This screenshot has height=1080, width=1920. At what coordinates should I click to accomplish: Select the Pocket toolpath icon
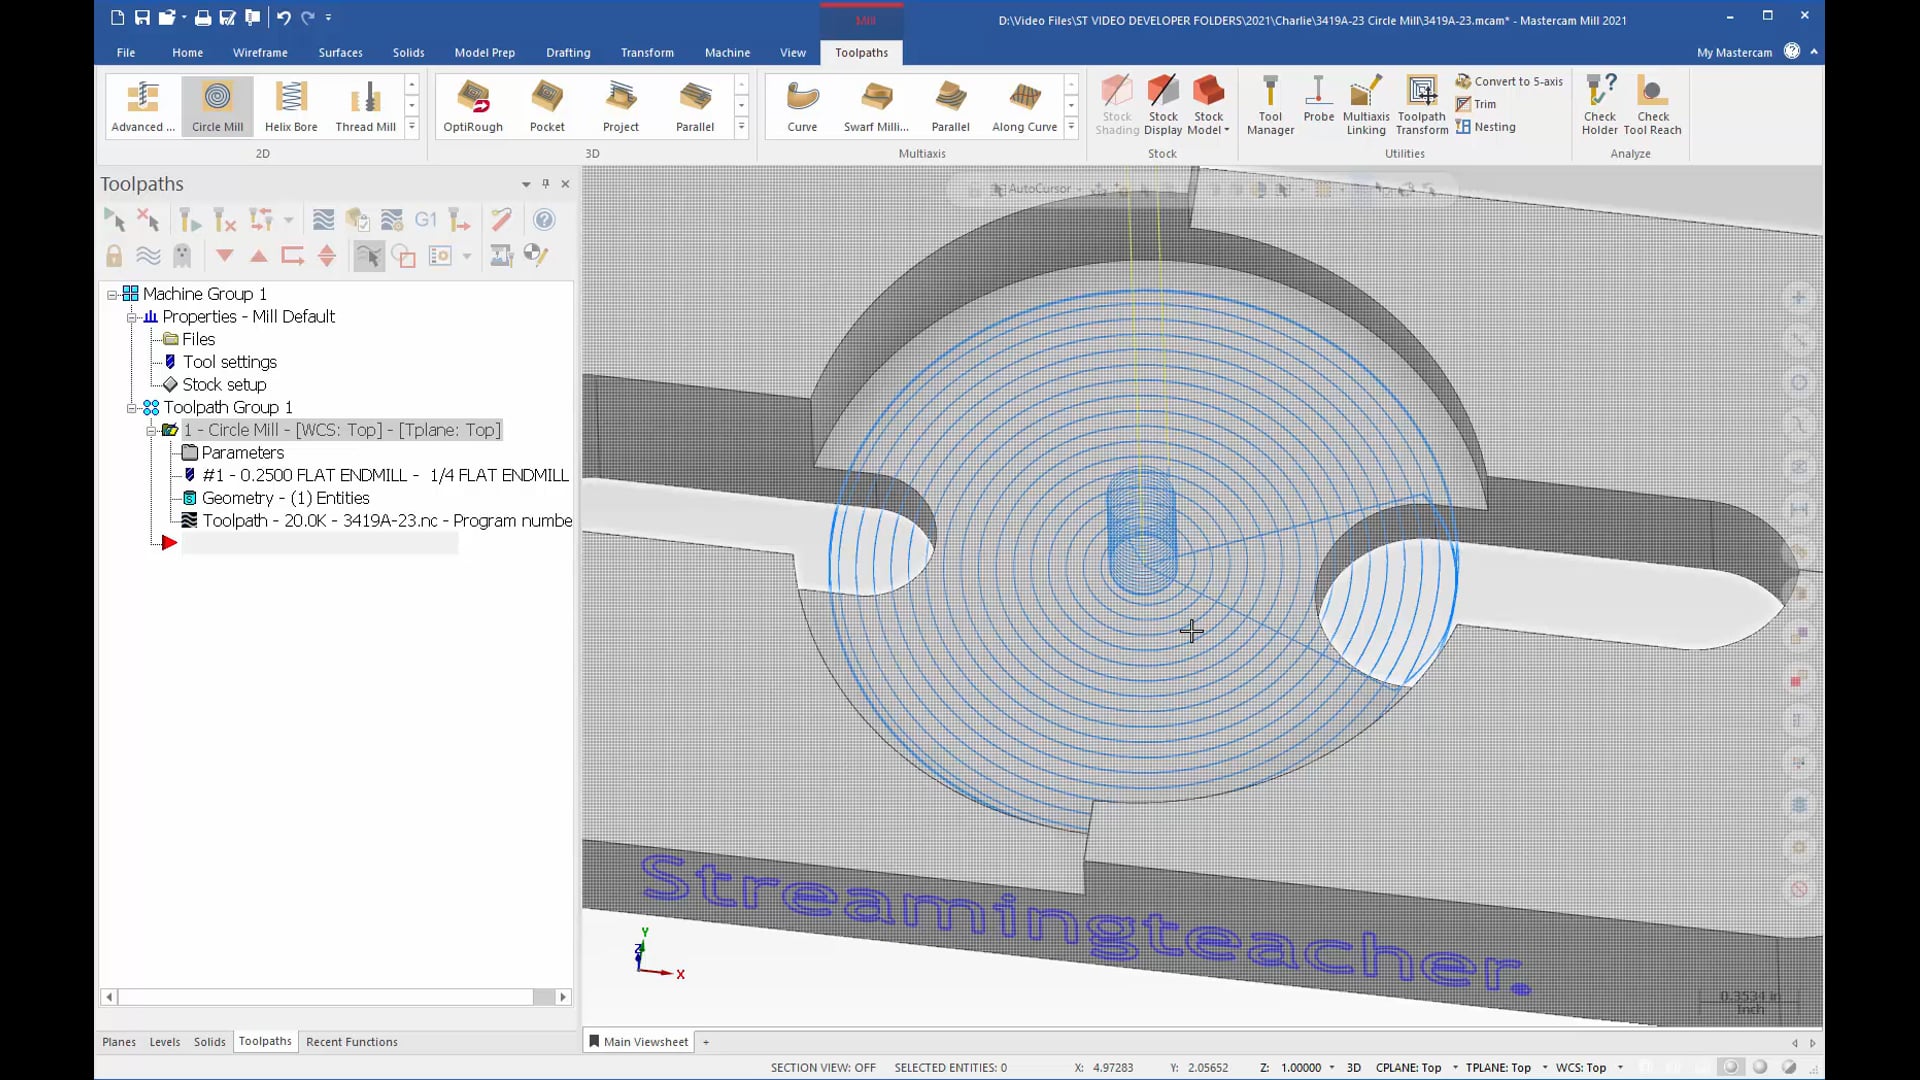546,103
